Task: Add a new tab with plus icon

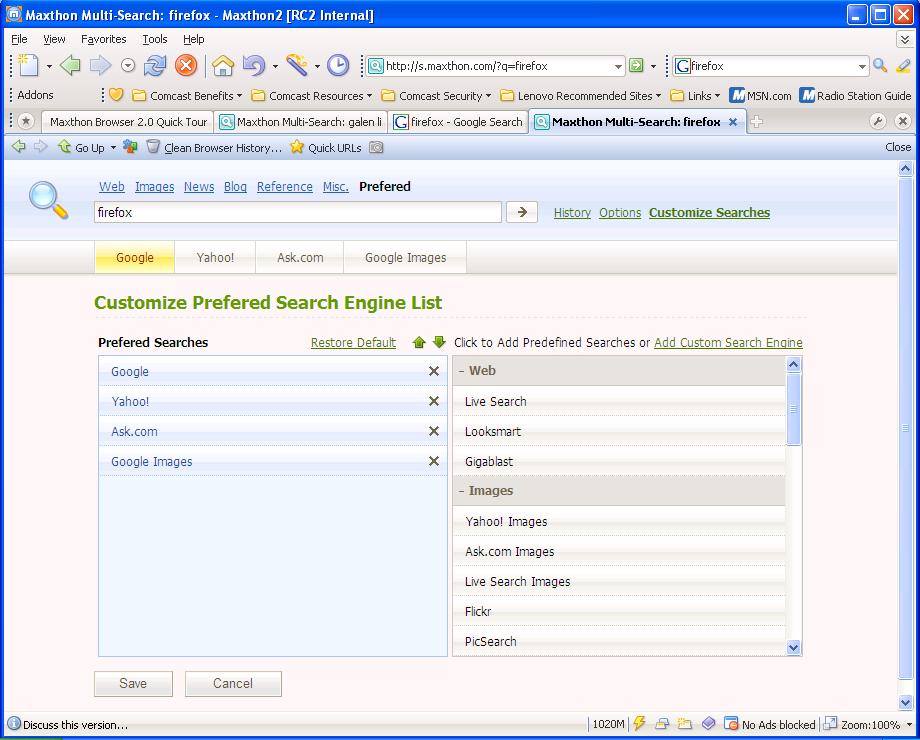Action: [757, 121]
